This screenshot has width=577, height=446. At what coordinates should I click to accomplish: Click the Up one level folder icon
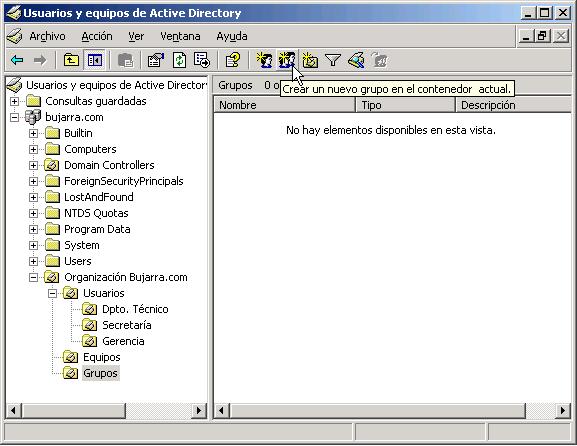[71, 60]
